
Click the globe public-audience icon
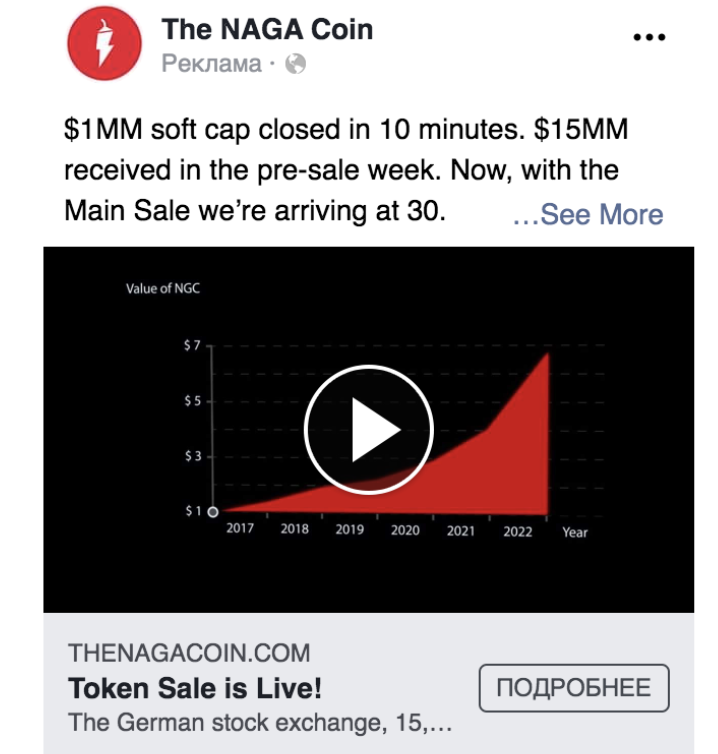point(295,63)
